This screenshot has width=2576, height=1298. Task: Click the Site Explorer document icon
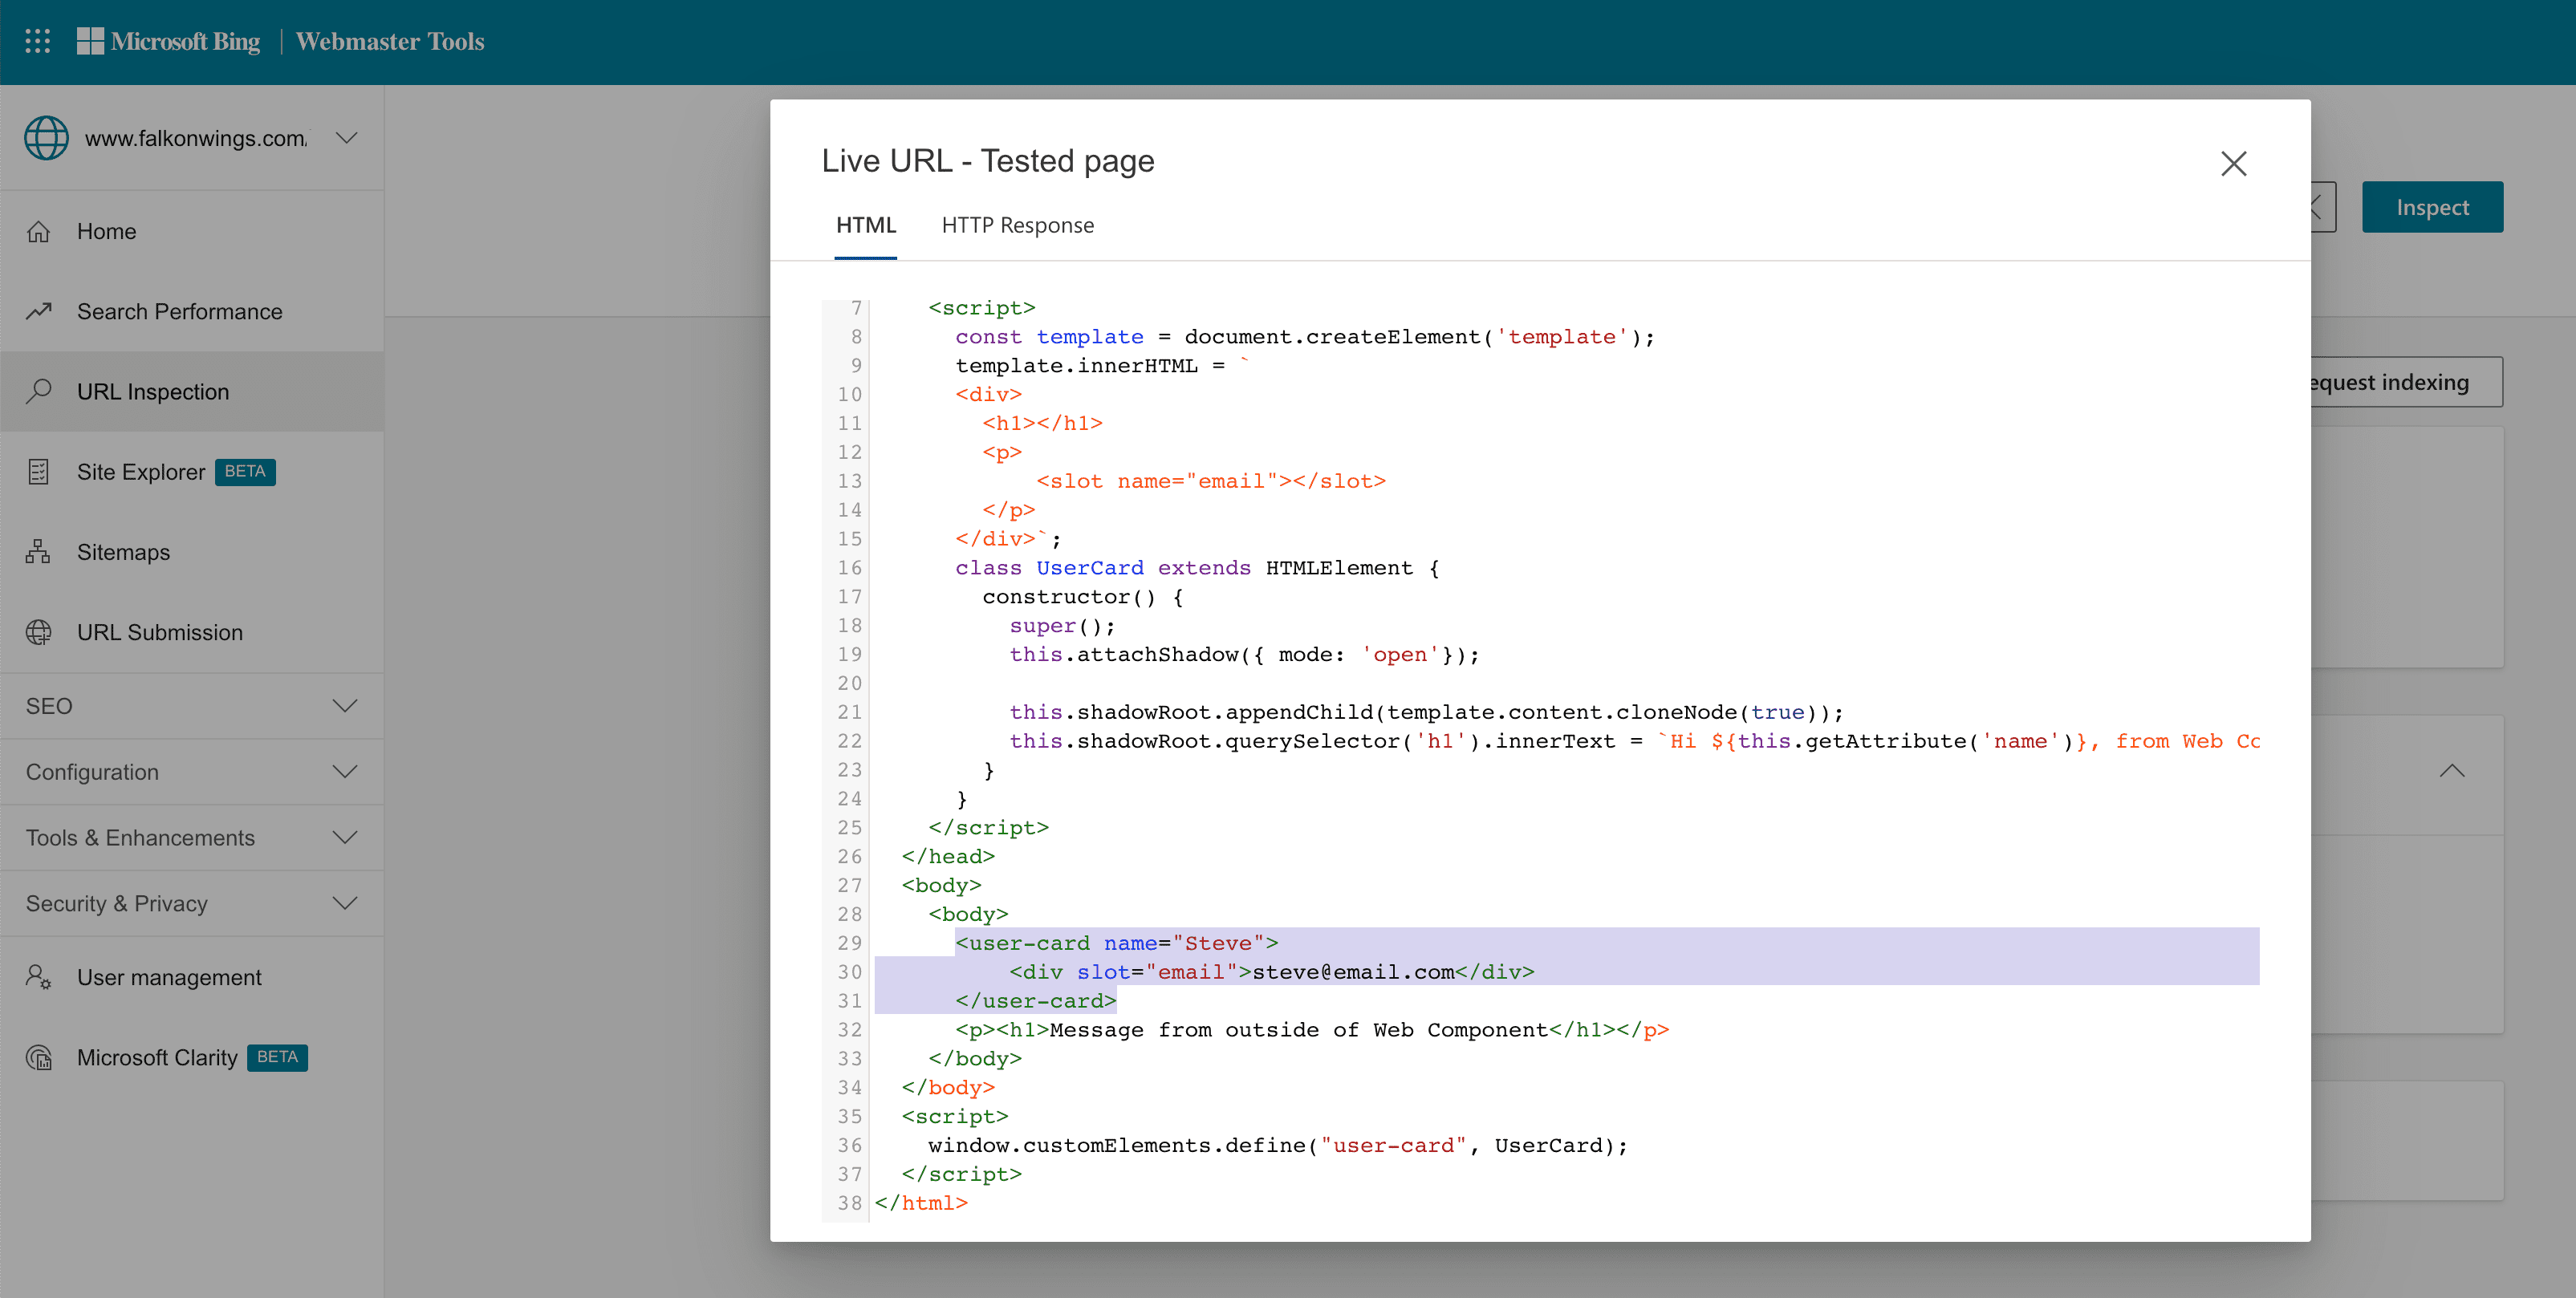coord(39,472)
